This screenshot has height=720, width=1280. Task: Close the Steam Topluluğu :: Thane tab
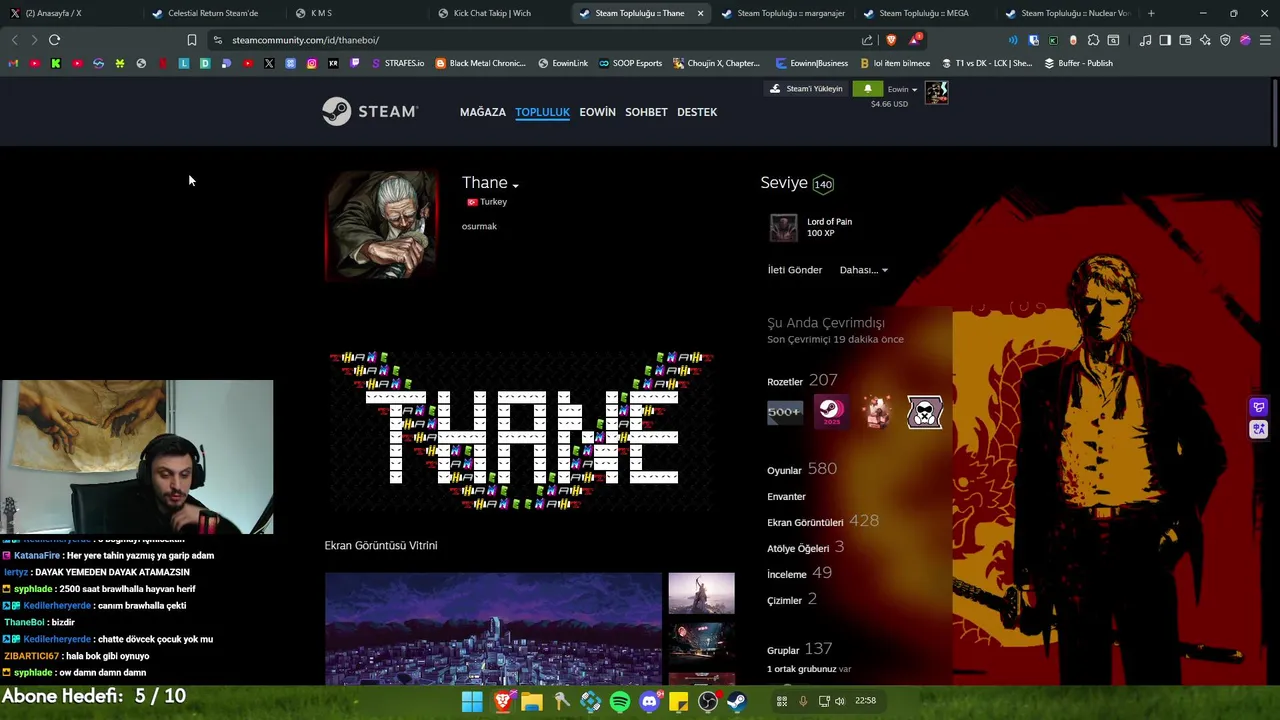(700, 13)
